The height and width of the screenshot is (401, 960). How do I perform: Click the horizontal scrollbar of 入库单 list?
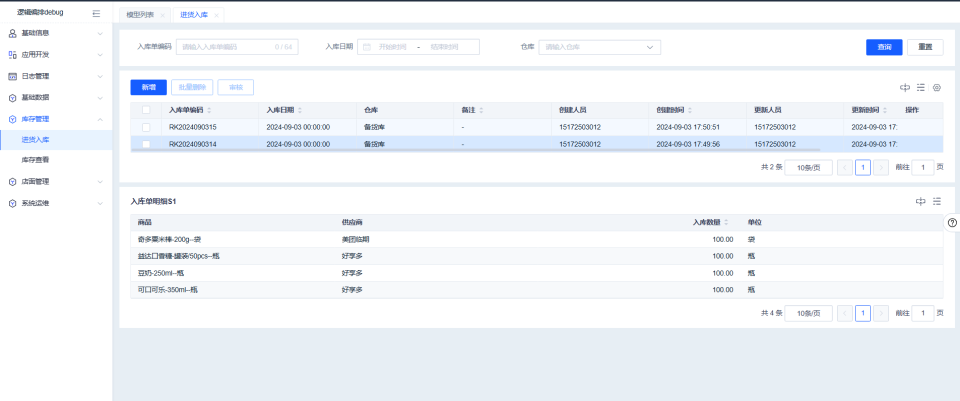pos(475,150)
